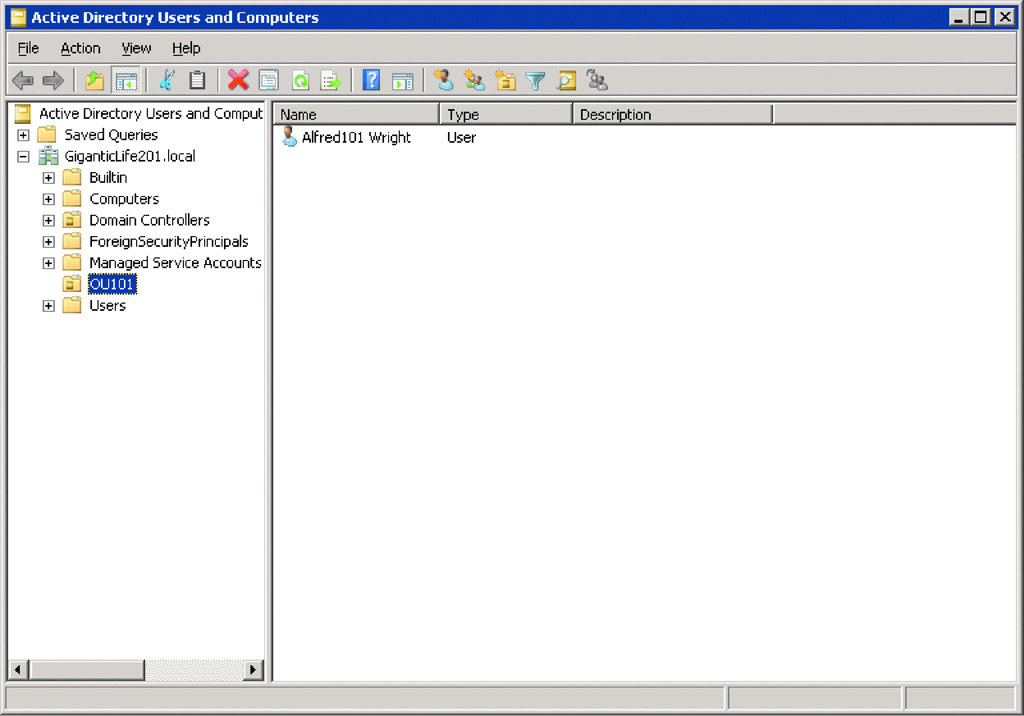Collapse the GiganticLife201.local domain node

click(23, 157)
